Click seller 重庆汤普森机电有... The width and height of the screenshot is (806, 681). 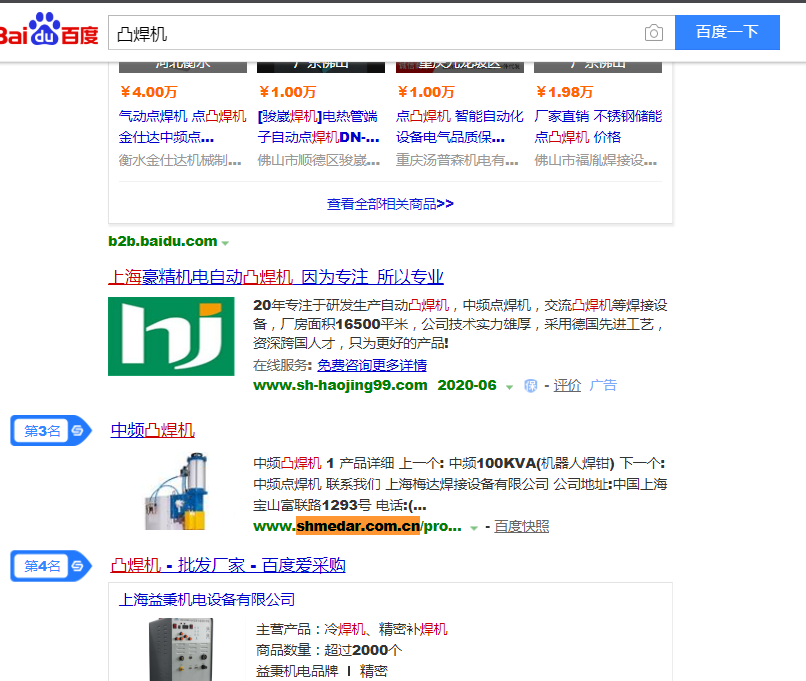[x=457, y=160]
